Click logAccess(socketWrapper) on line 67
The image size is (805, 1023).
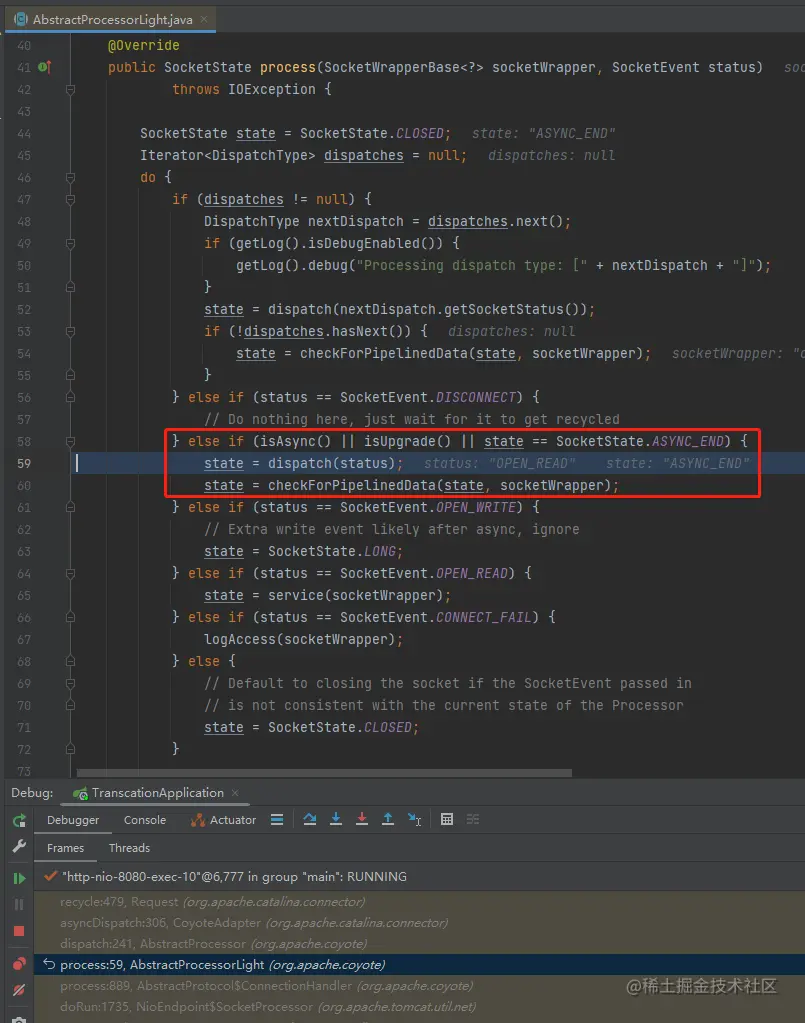click(x=300, y=639)
